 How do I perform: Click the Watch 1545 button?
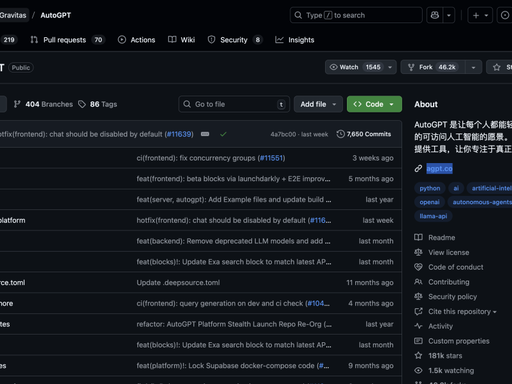click(355, 67)
